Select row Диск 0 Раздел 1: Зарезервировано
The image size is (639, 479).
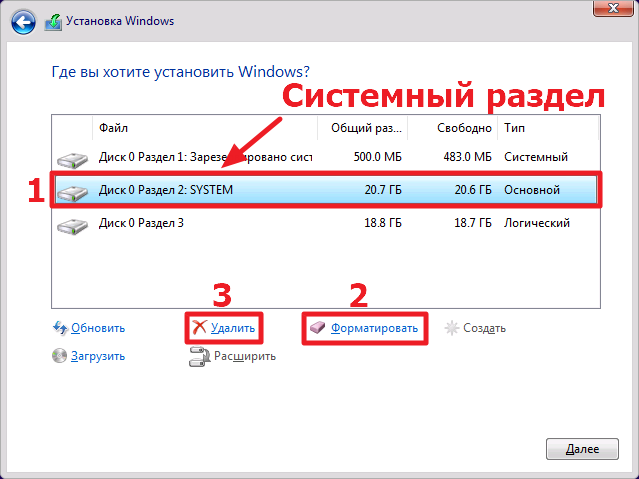click(326, 157)
